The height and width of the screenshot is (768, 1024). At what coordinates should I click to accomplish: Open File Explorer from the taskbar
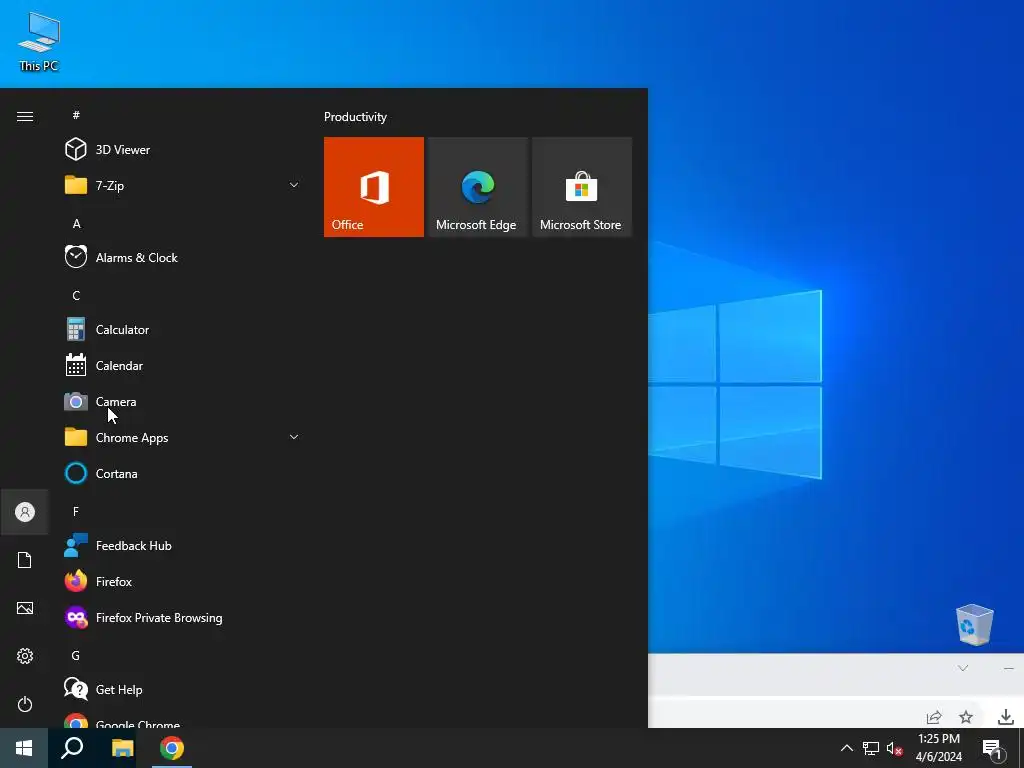(122, 748)
